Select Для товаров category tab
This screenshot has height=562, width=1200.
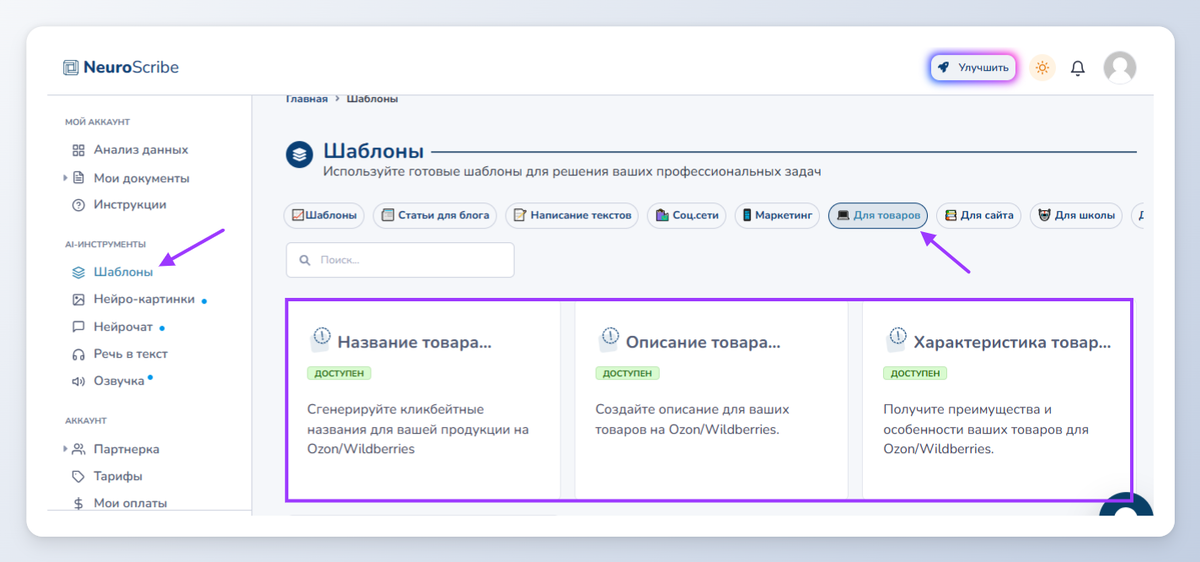click(878, 215)
